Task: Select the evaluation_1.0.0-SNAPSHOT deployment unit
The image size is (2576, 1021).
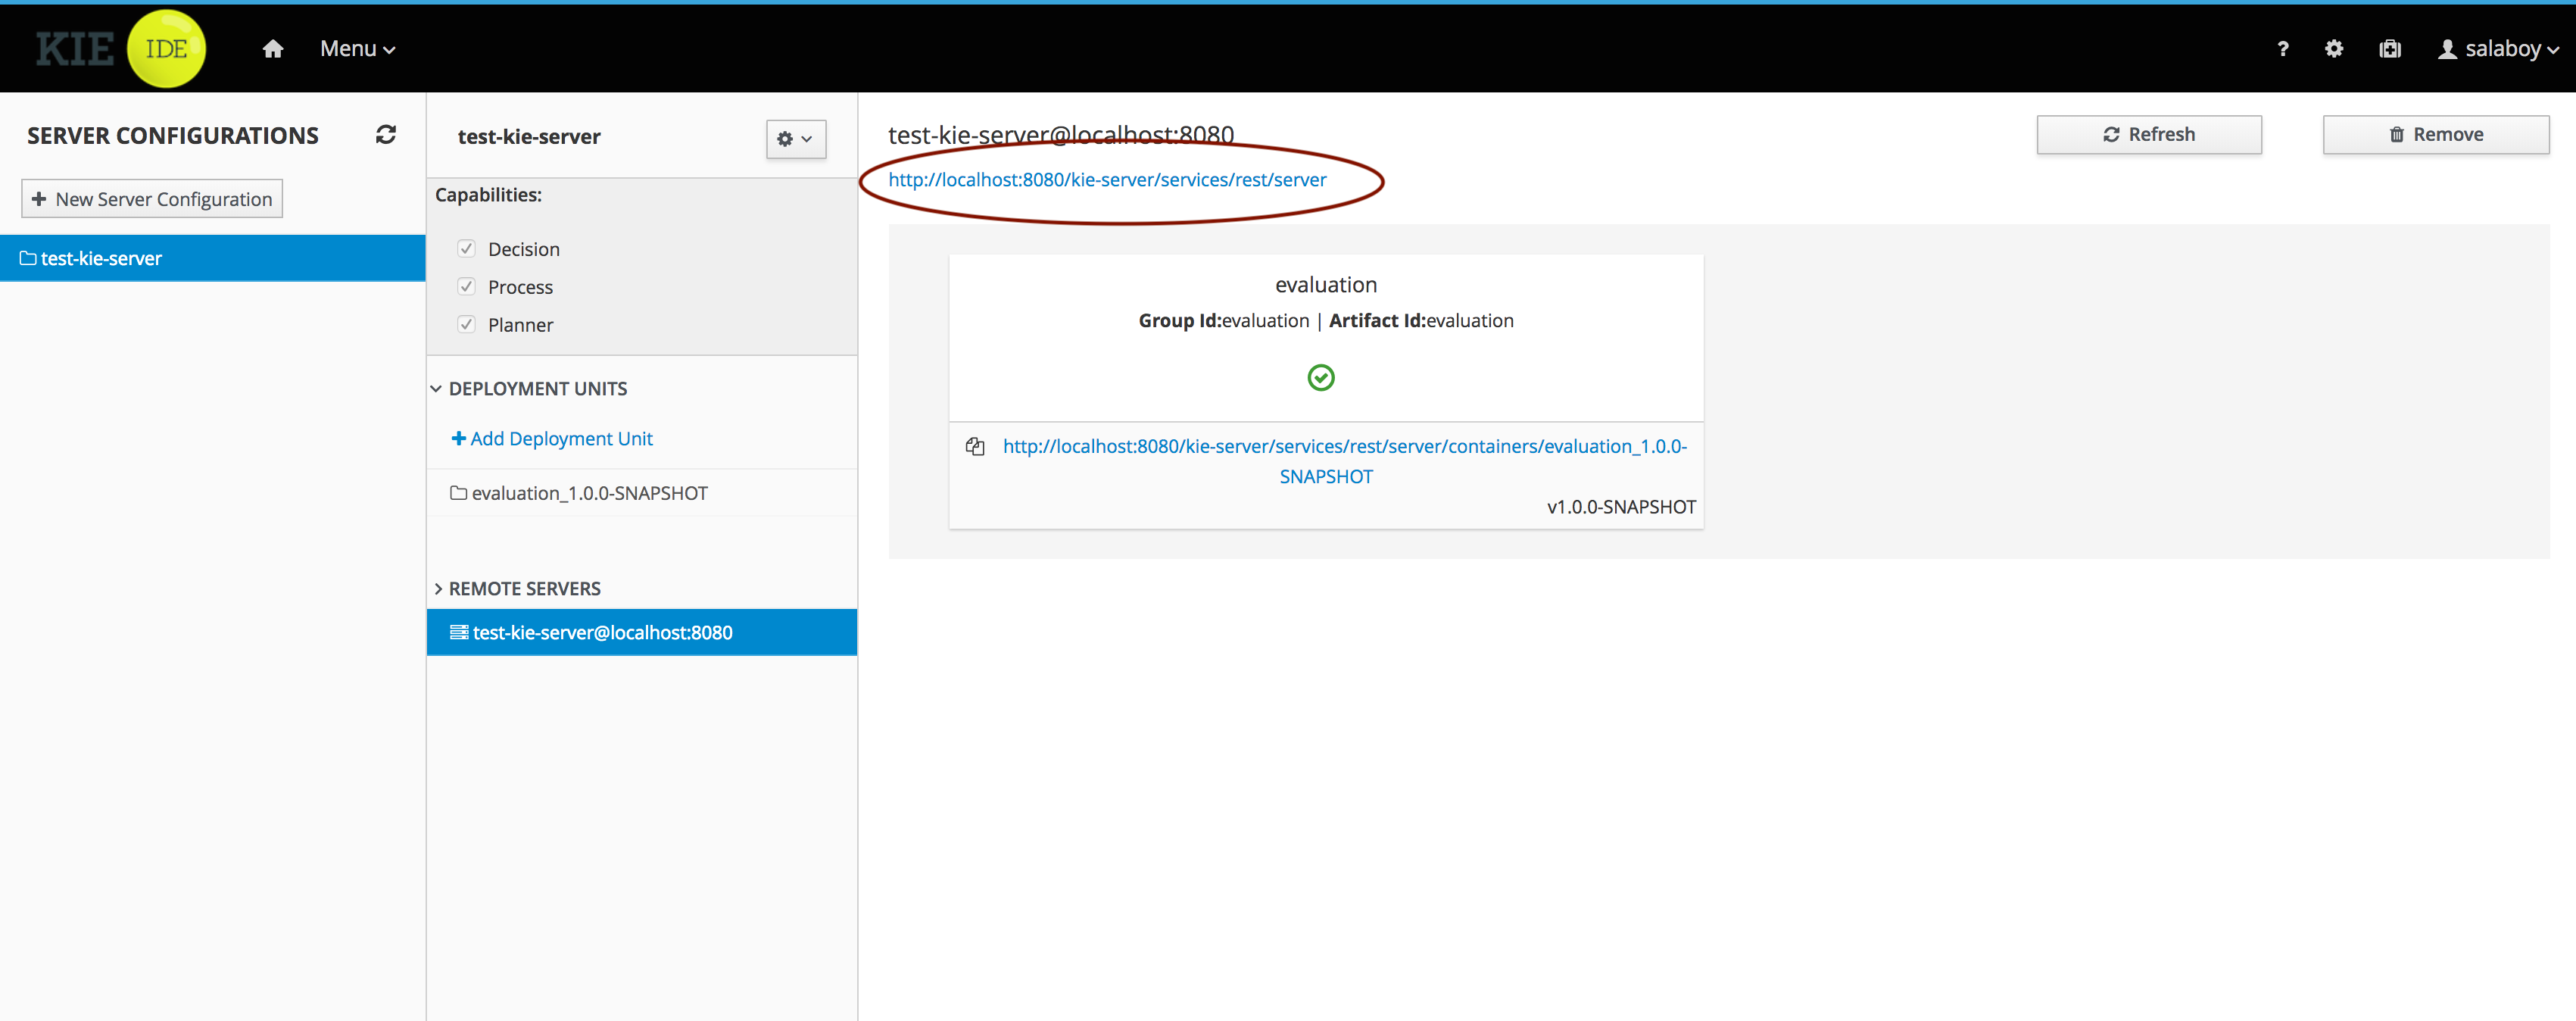Action: tap(589, 493)
